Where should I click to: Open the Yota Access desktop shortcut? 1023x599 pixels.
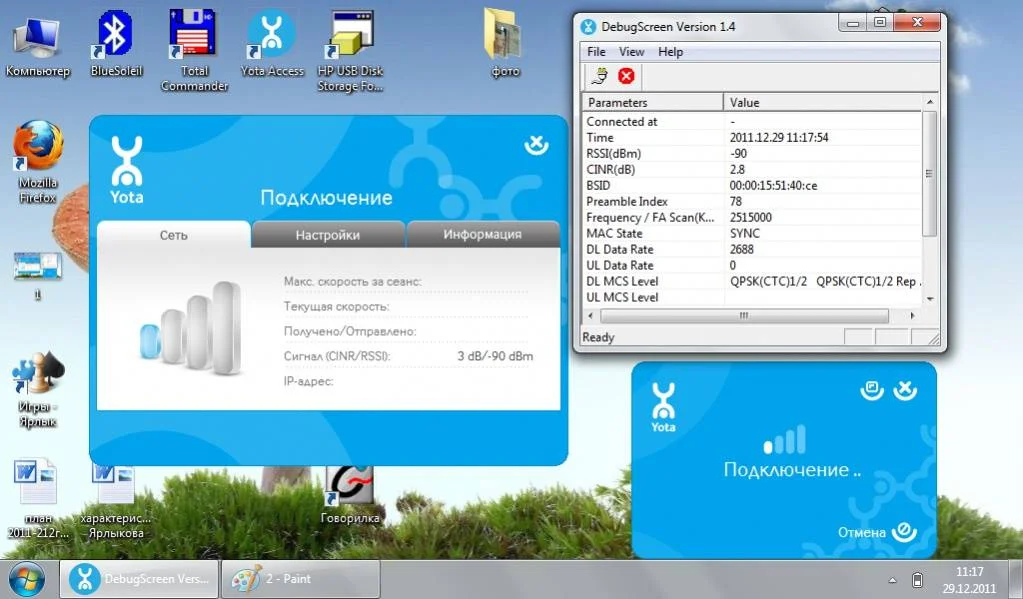pos(271,43)
